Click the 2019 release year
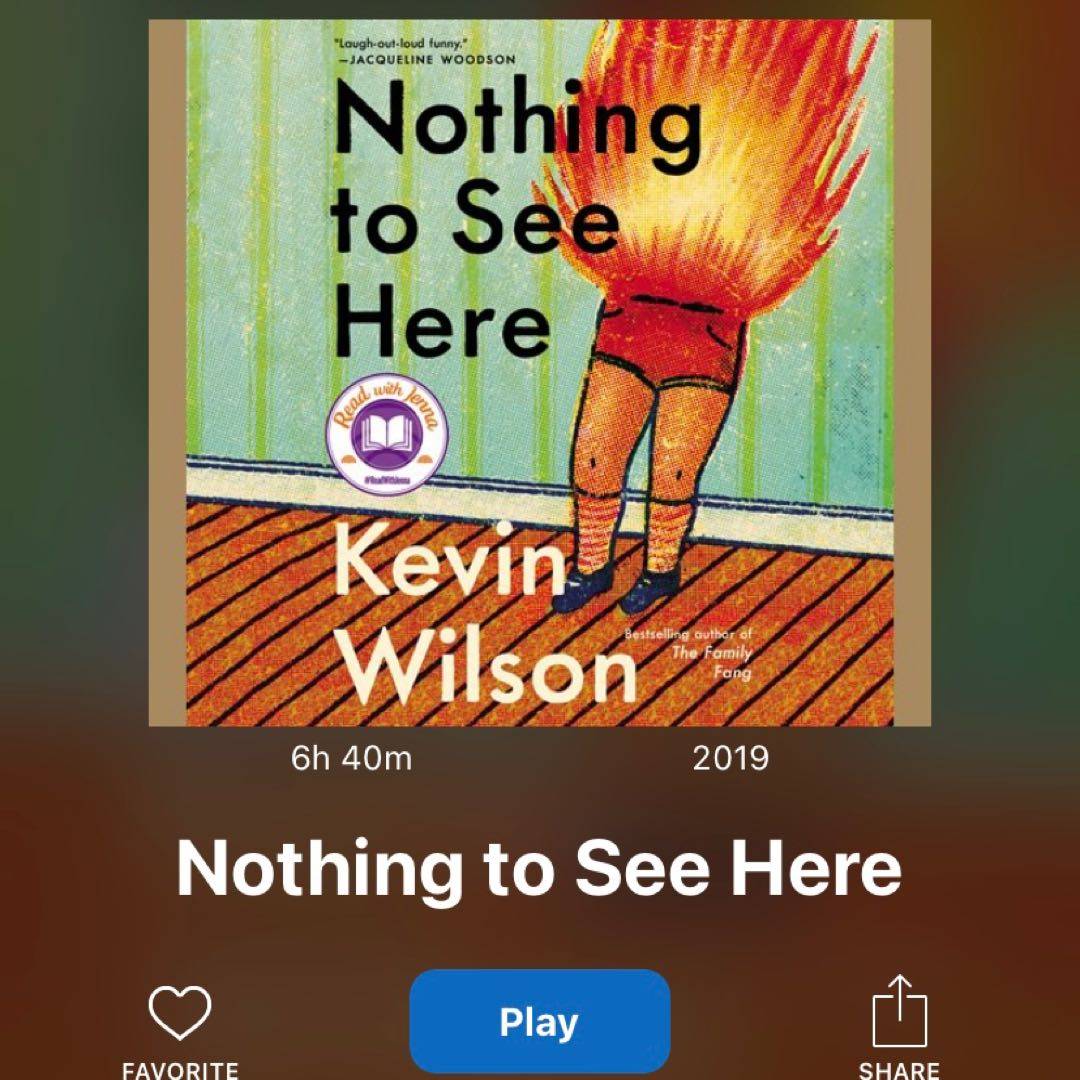 tap(731, 758)
